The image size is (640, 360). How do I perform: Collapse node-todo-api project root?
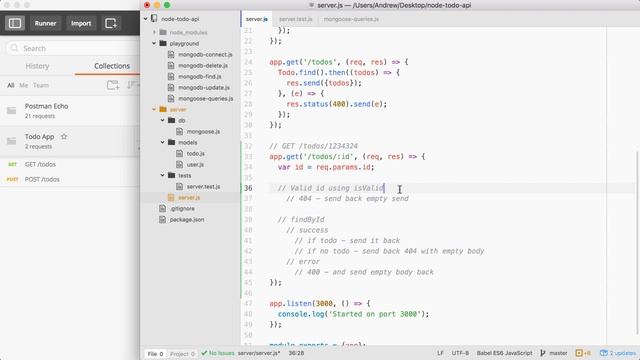click(145, 19)
